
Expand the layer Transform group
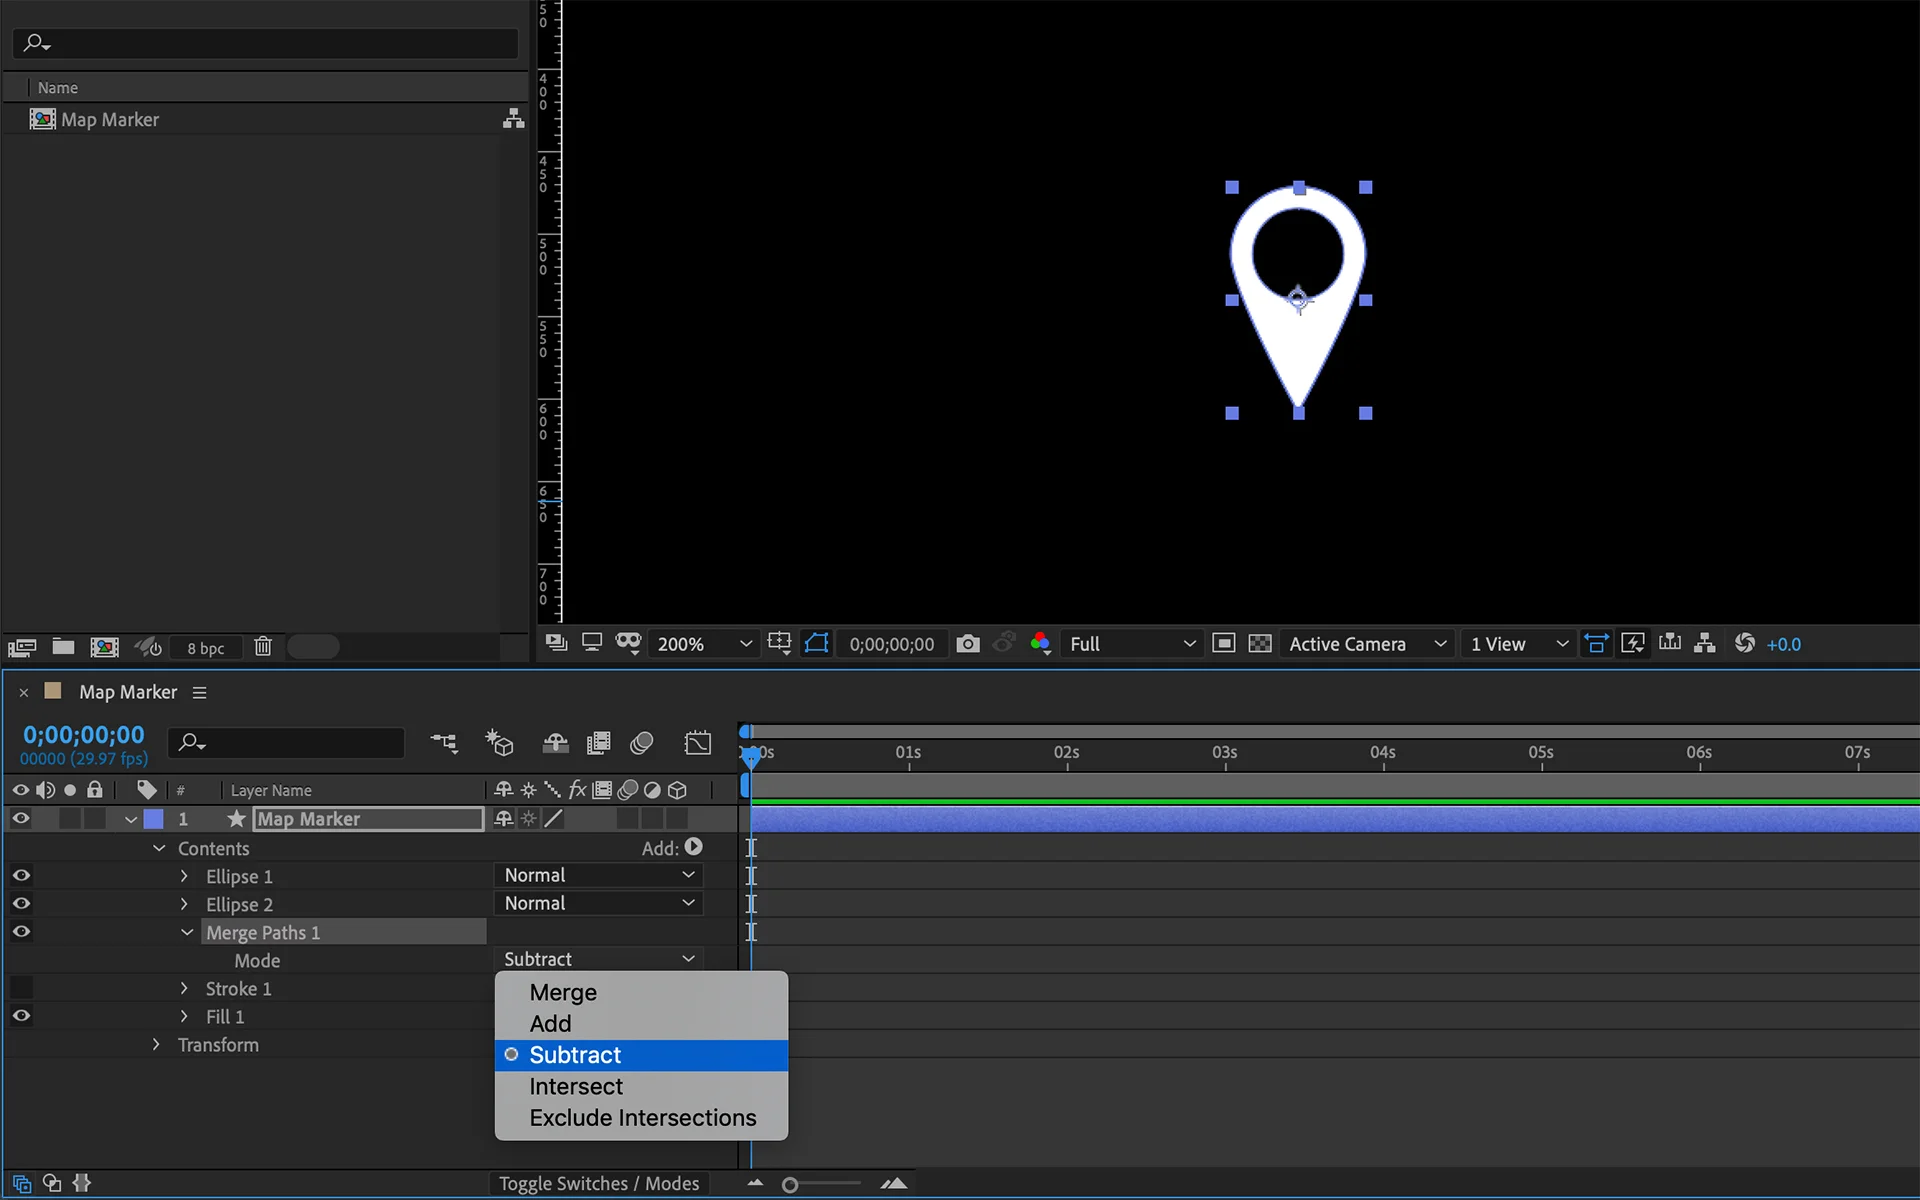(x=156, y=1044)
